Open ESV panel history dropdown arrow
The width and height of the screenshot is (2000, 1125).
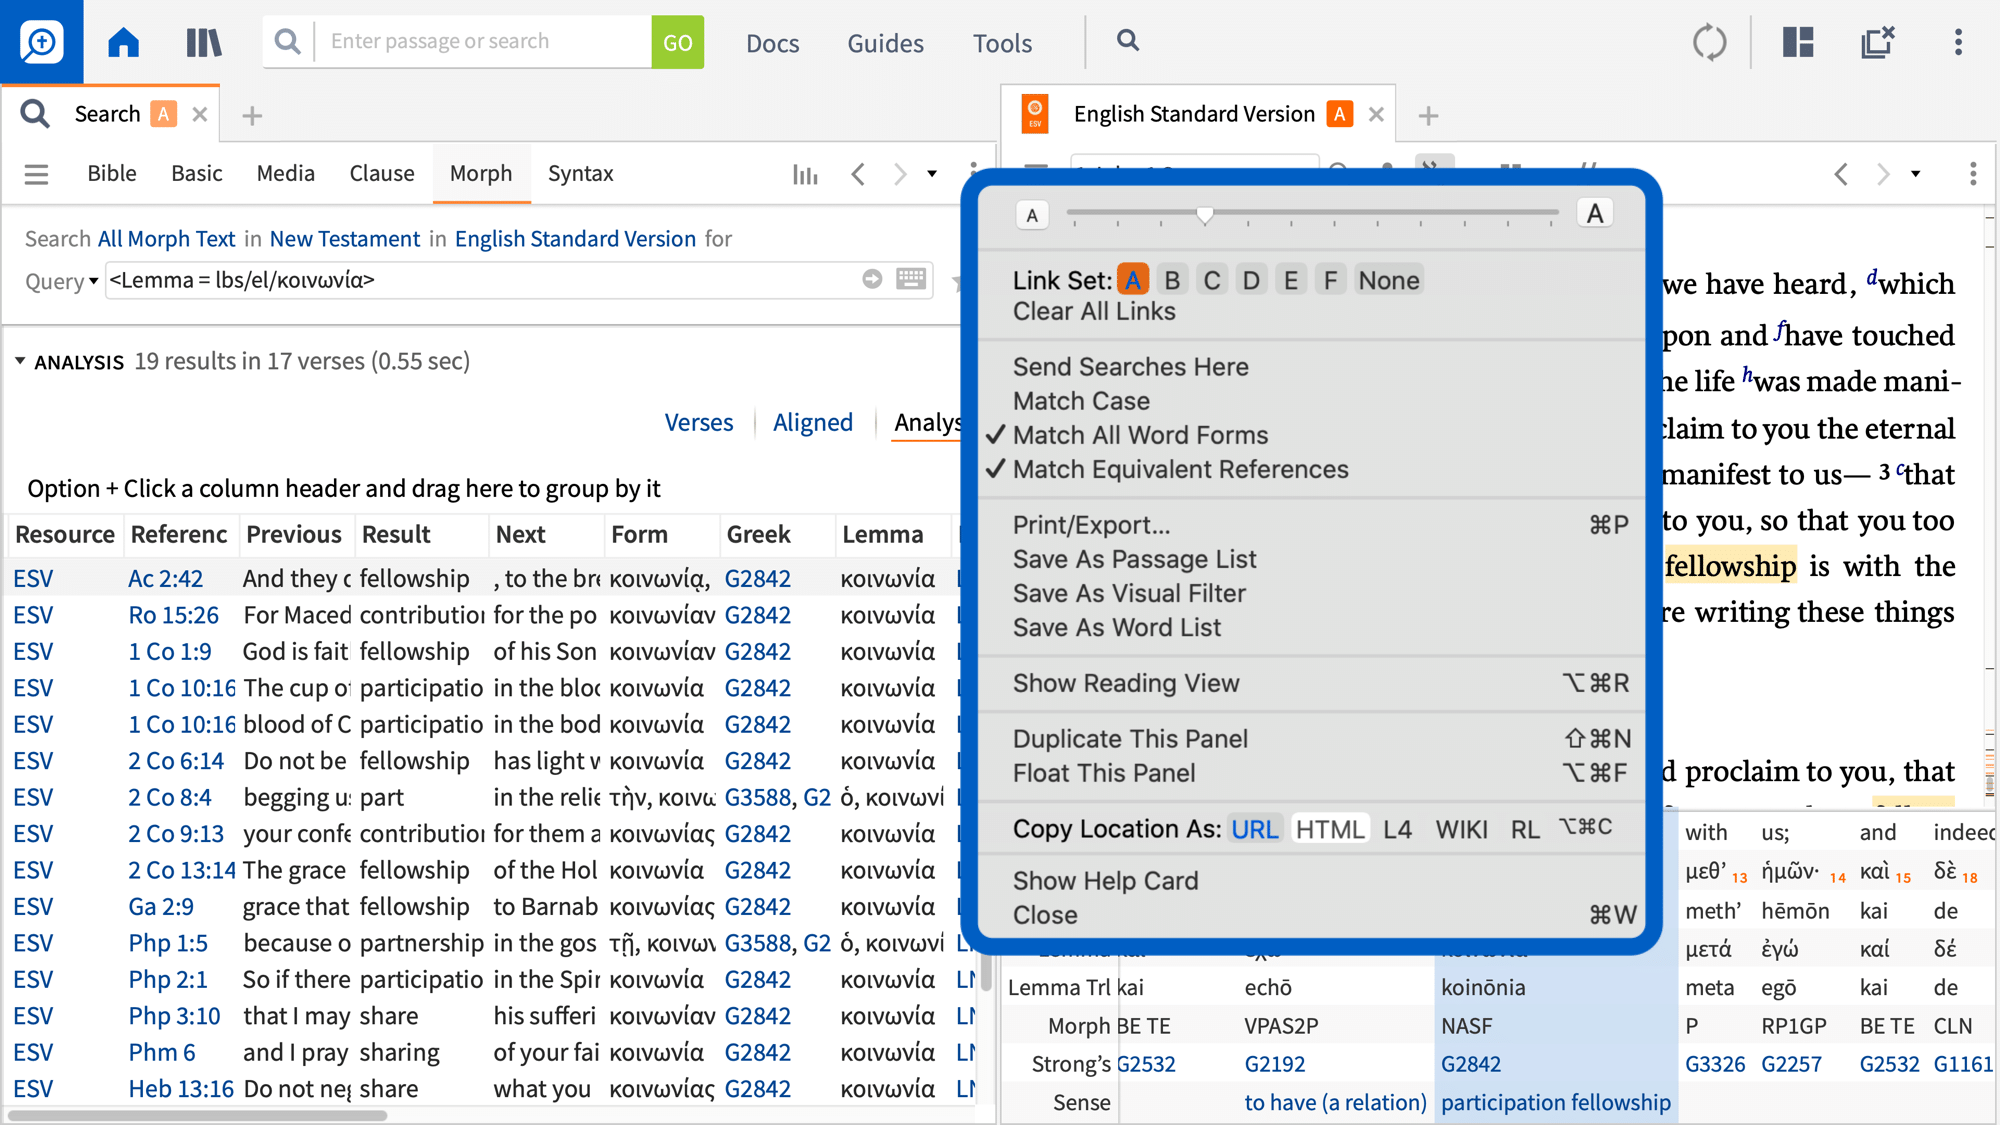click(x=1916, y=174)
